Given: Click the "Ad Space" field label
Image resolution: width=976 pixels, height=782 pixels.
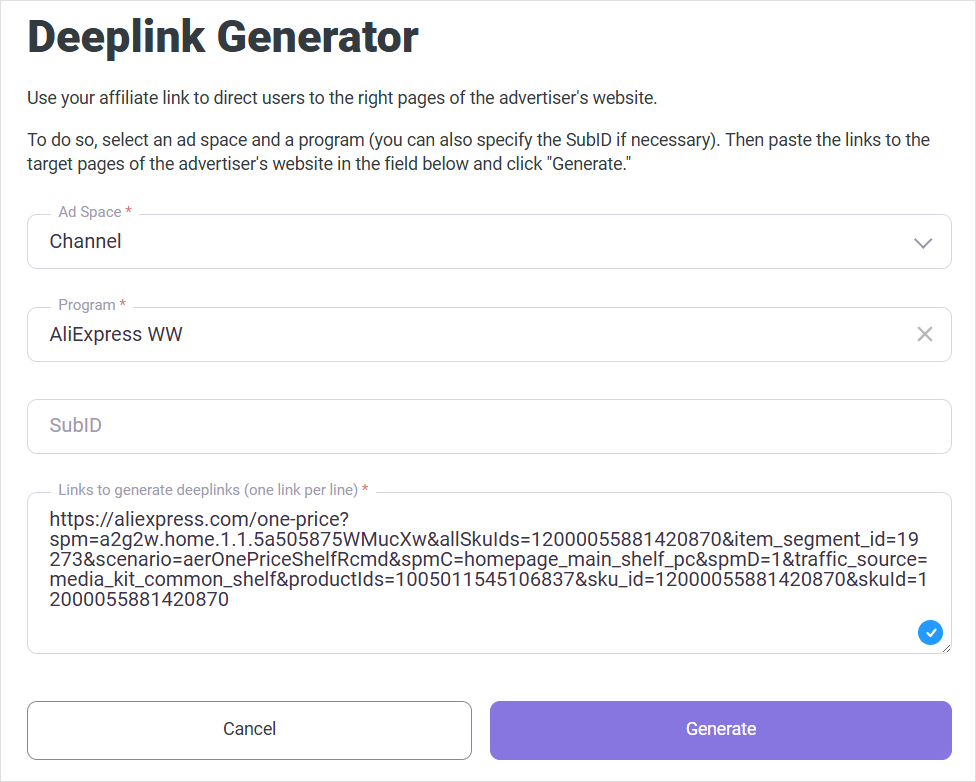Looking at the screenshot, I should click(x=89, y=212).
